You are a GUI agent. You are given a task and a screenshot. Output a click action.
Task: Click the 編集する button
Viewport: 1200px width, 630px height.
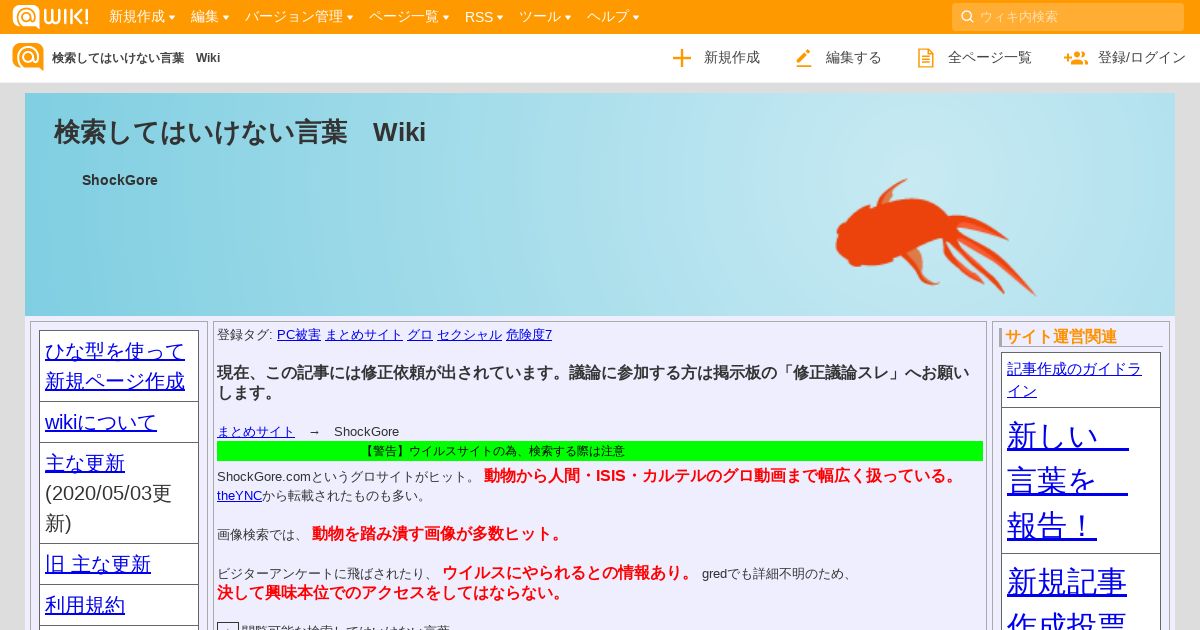point(838,58)
